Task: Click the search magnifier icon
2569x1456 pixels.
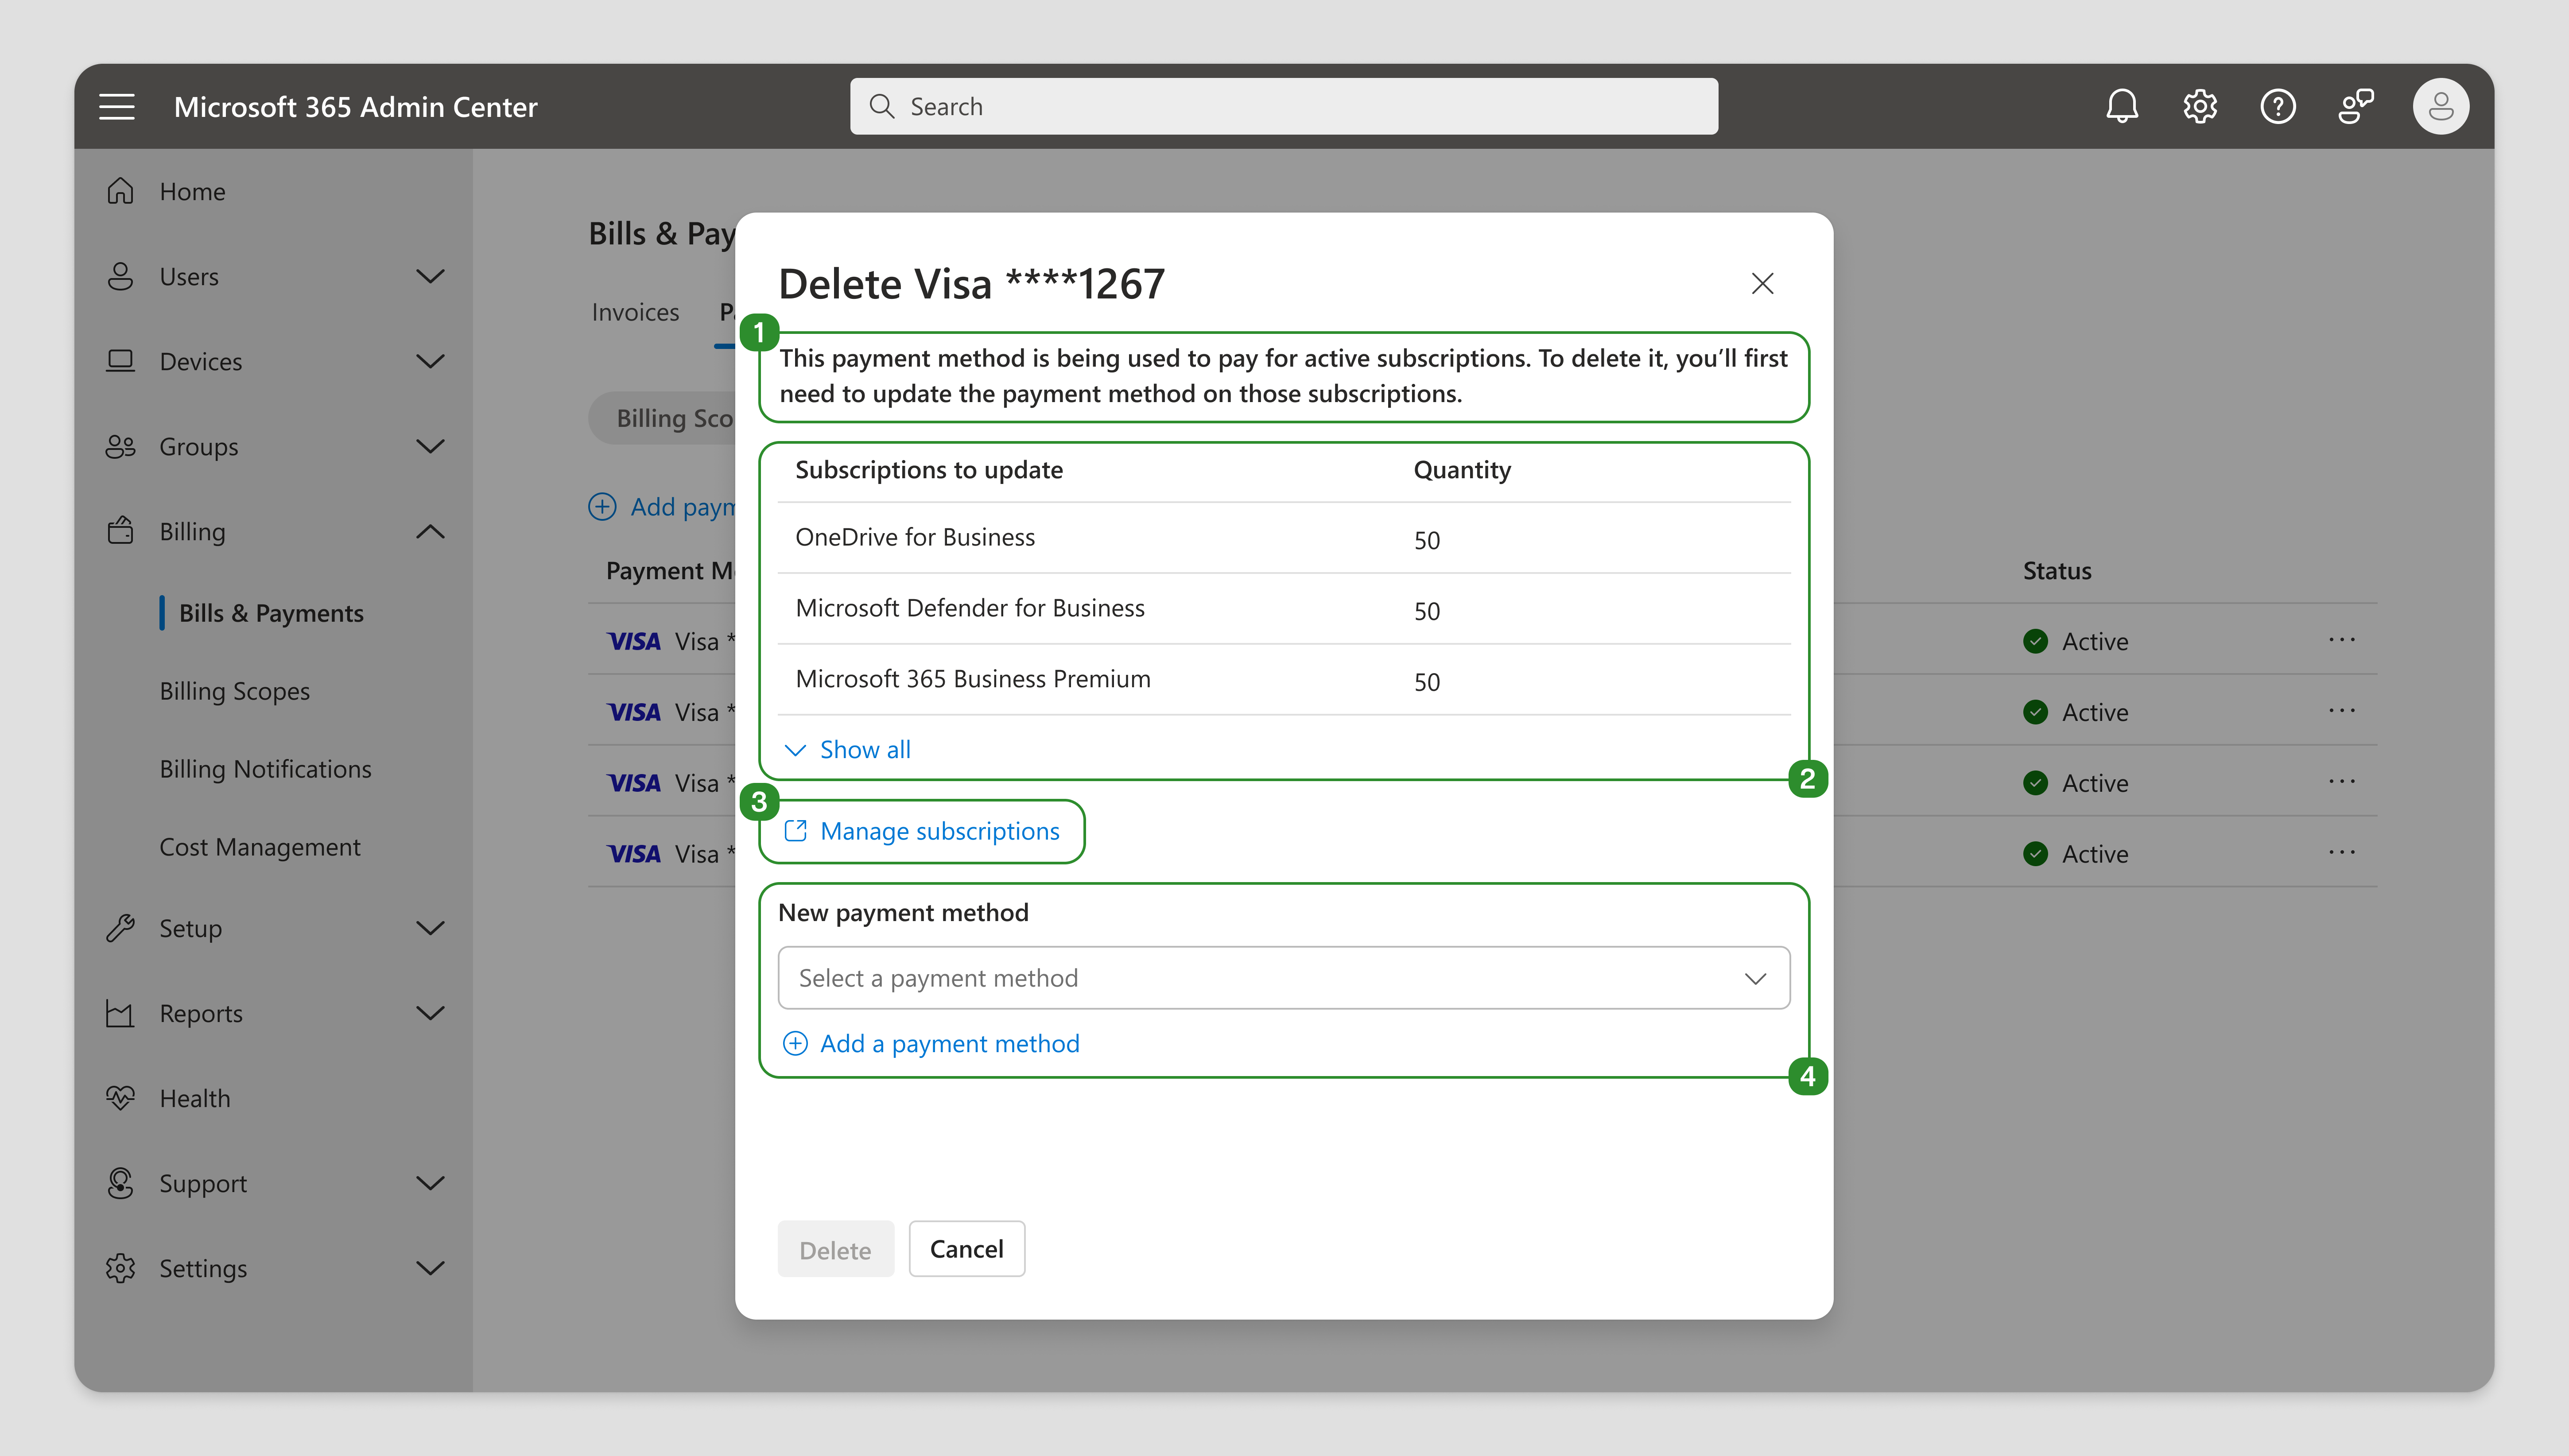Action: [881, 106]
